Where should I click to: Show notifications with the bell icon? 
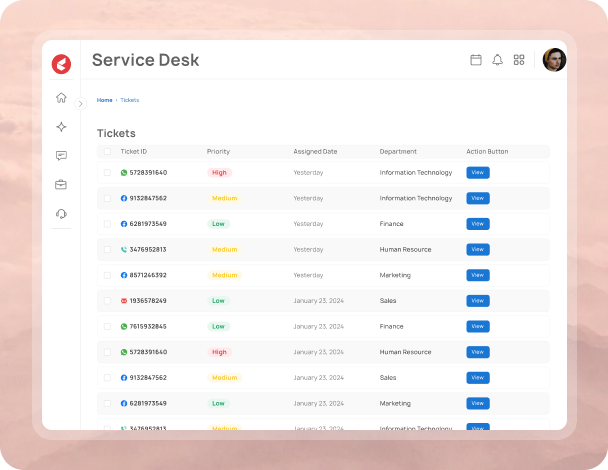tap(497, 60)
